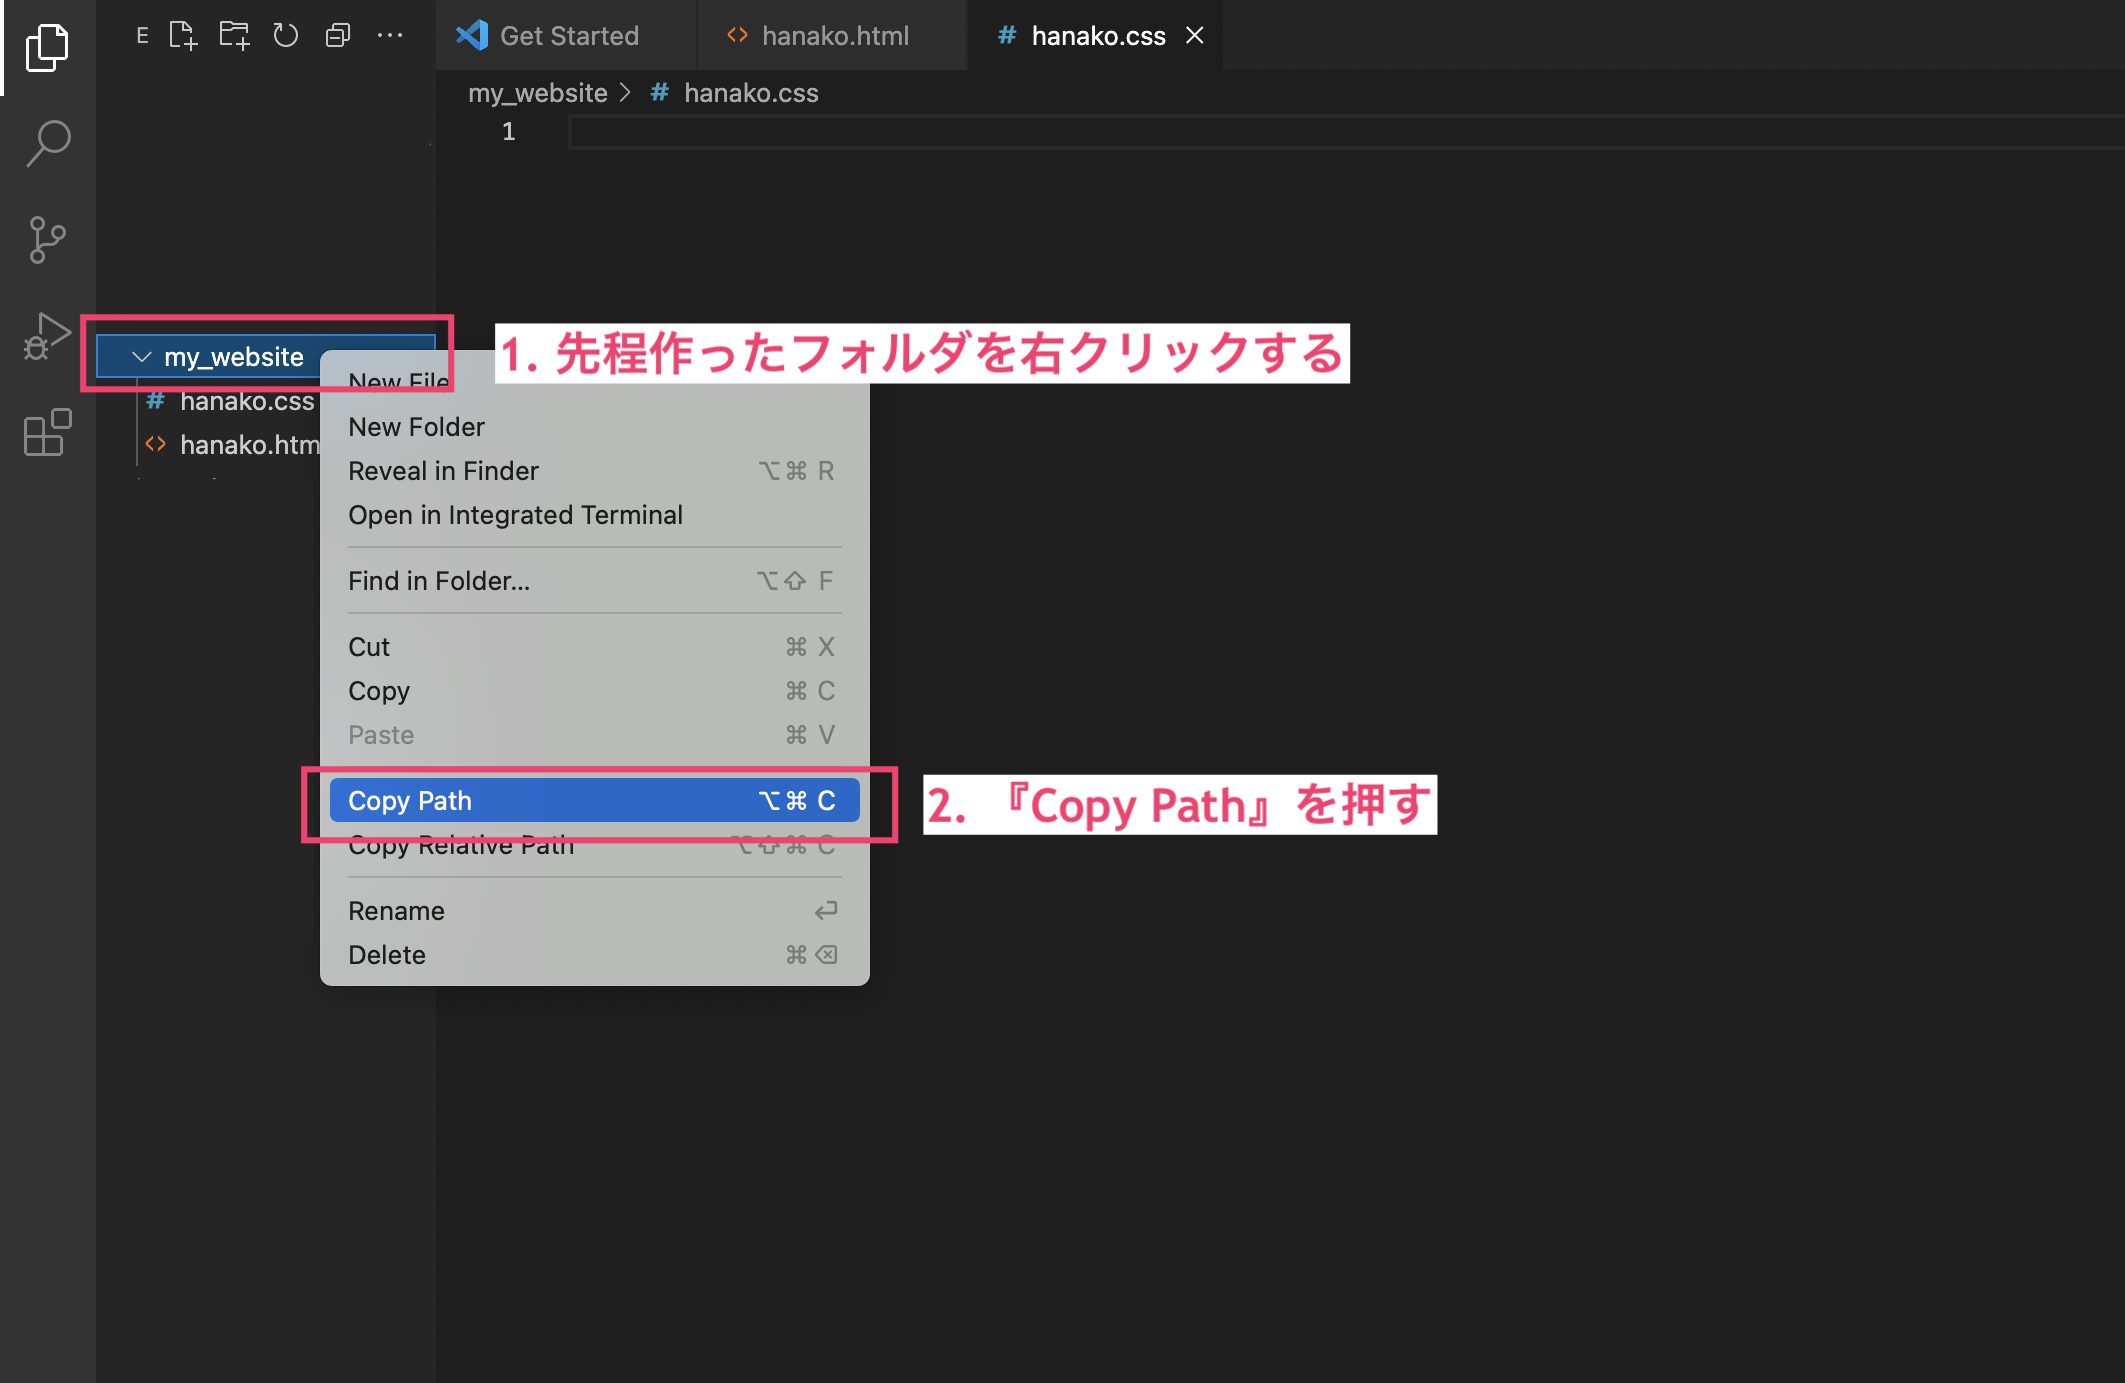Click New File icon in explorer toolbar

(183, 36)
